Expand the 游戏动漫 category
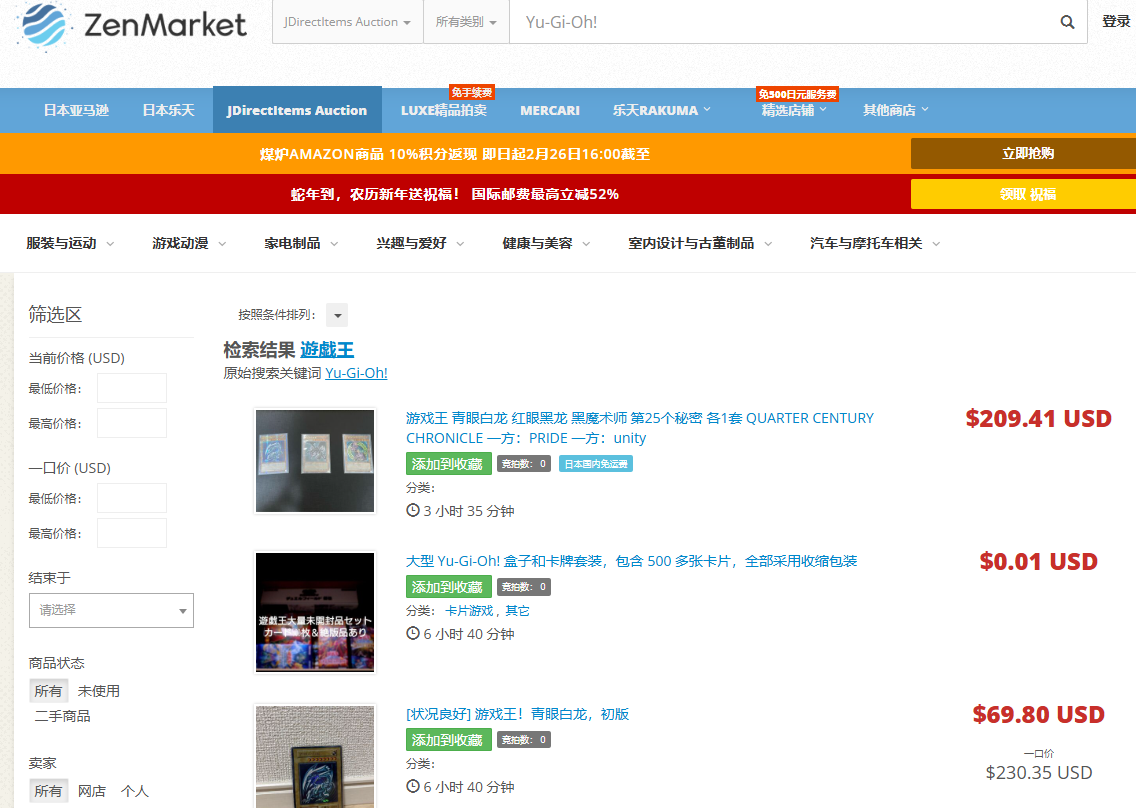Viewport: 1136px width, 808px height. 189,243
